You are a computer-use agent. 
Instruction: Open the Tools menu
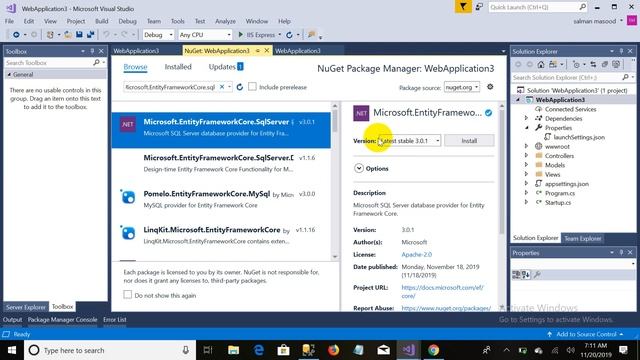178,21
